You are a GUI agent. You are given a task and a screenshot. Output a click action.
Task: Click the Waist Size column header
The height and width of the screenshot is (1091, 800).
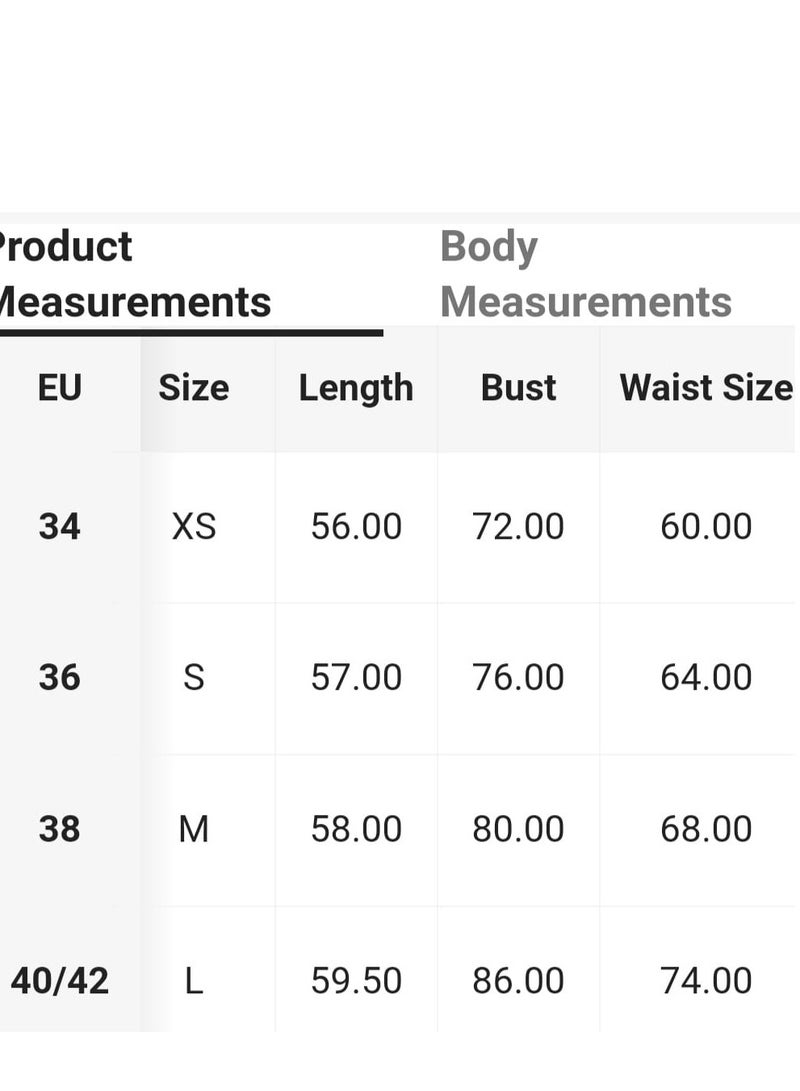[x=705, y=388]
